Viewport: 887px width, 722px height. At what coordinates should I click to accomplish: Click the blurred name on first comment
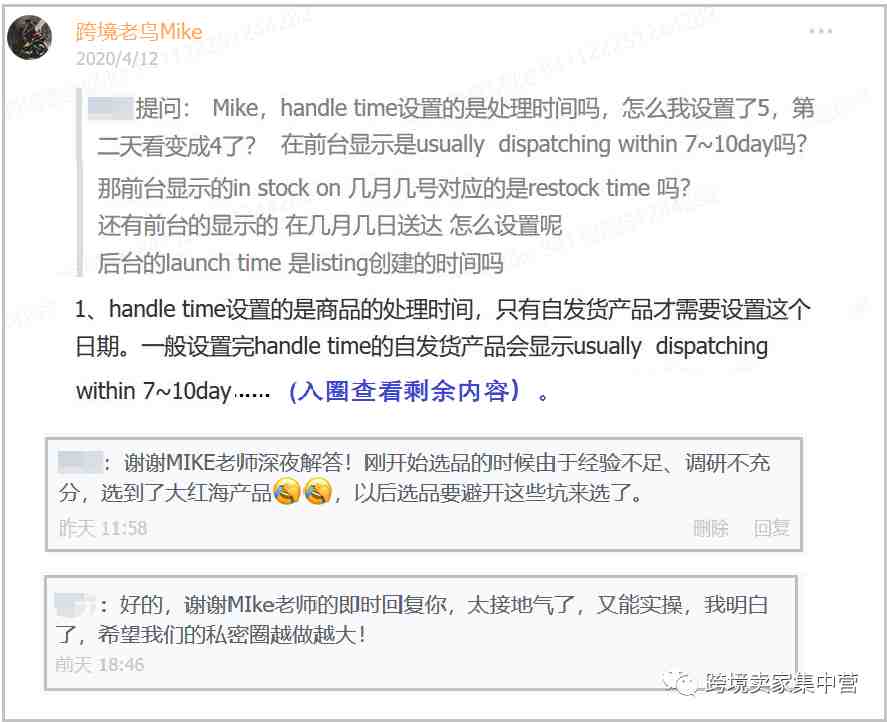(x=80, y=462)
